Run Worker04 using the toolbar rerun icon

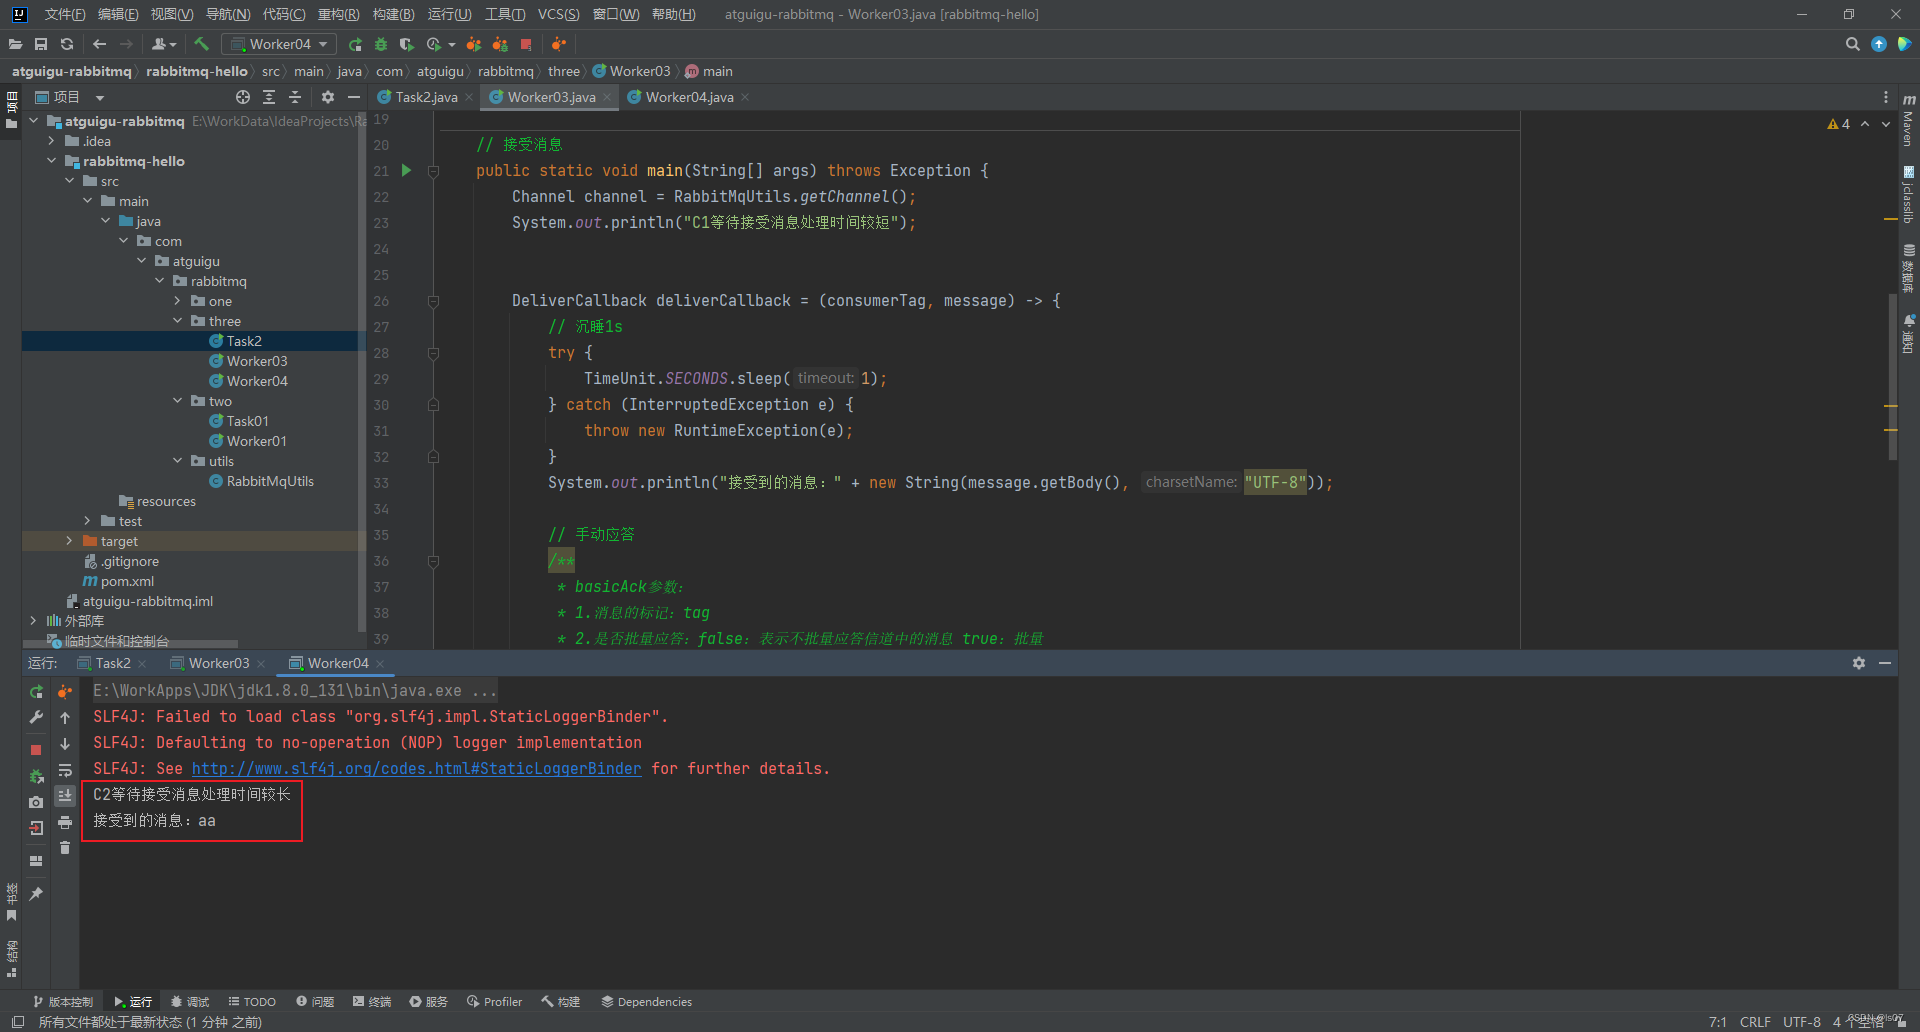click(x=355, y=44)
